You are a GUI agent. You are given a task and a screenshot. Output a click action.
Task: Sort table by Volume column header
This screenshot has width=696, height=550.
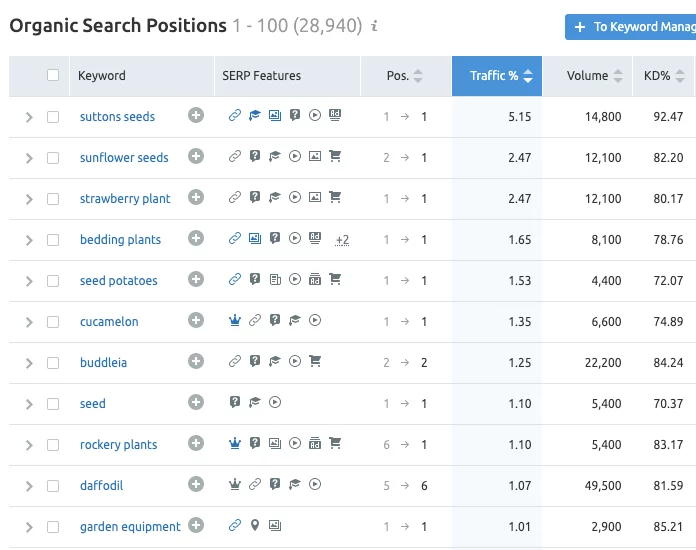point(587,75)
